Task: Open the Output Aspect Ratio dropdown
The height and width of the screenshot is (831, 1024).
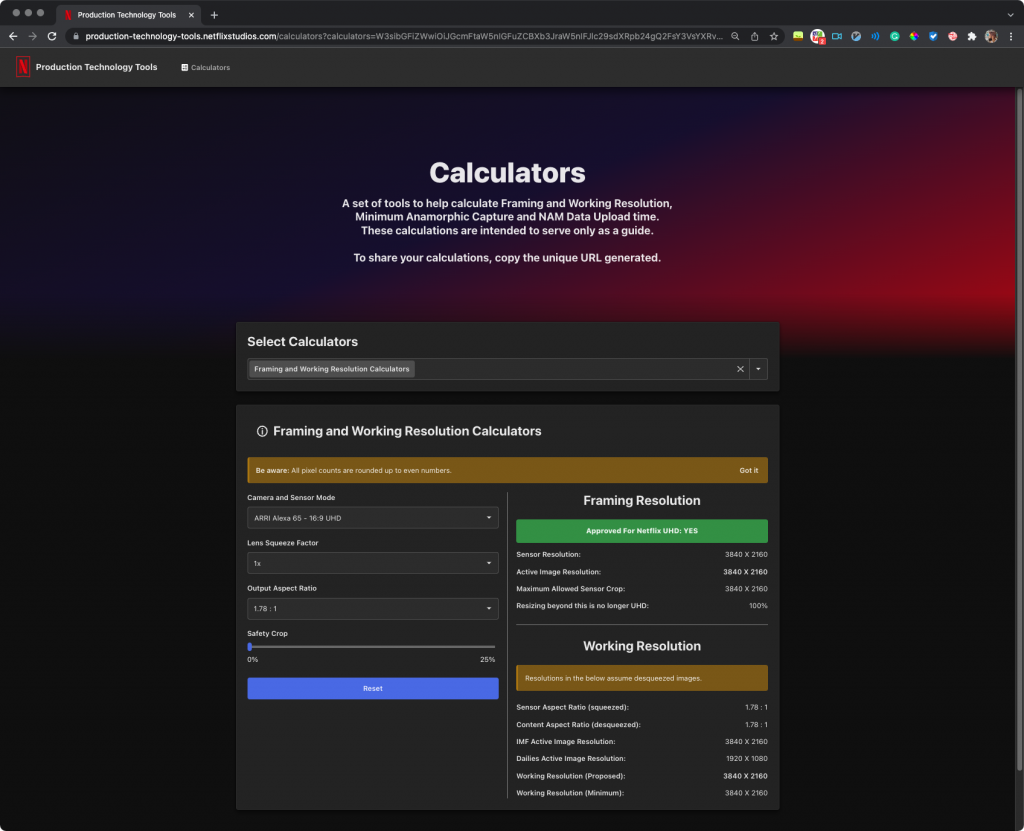Action: tap(372, 608)
